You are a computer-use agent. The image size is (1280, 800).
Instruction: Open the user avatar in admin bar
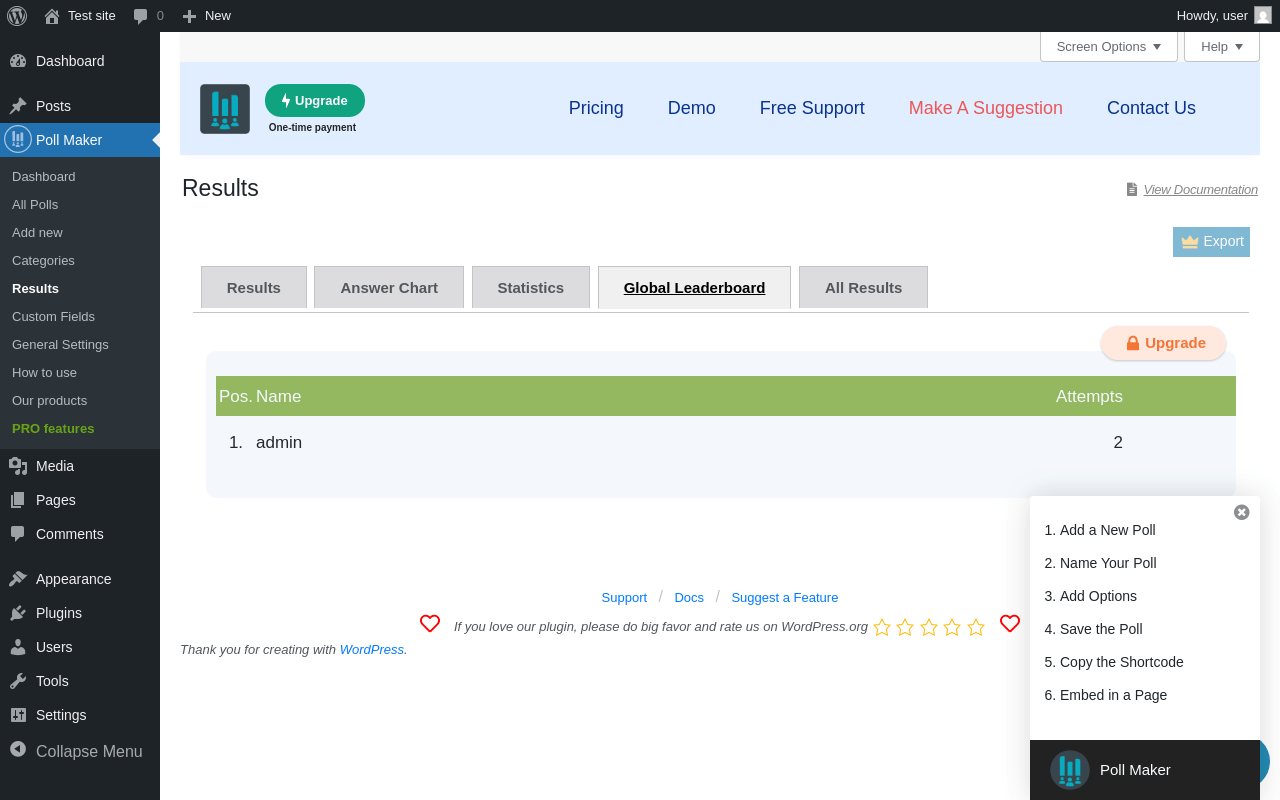[1263, 16]
